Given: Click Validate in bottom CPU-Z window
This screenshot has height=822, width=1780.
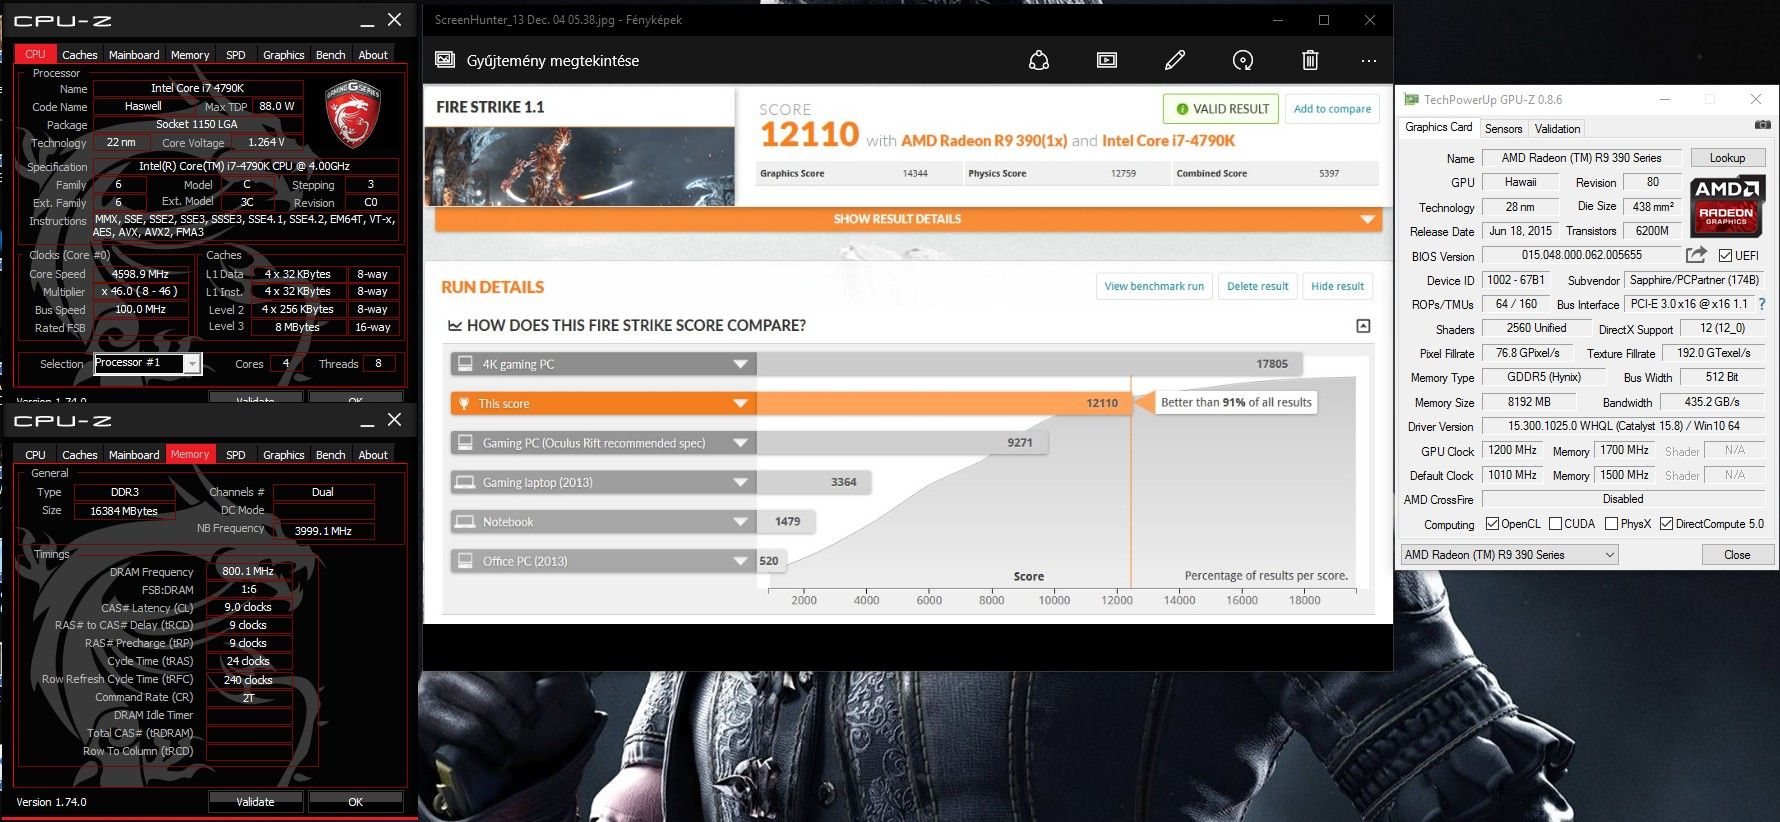Looking at the screenshot, I should 255,802.
